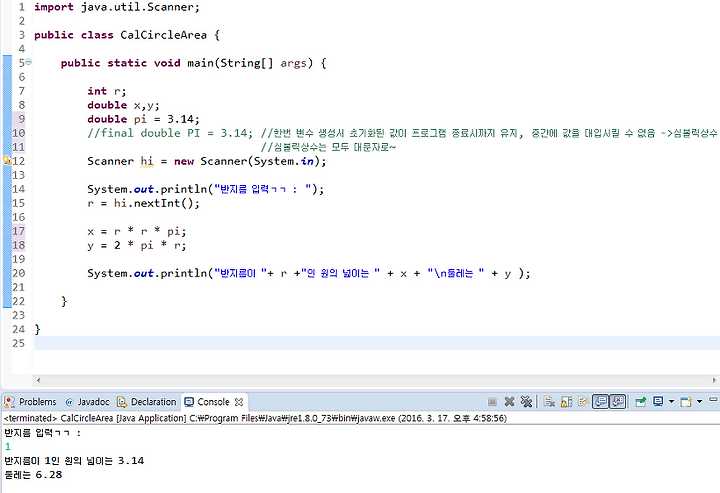This screenshot has width=720, height=493.
Task: Switch to the Declaration tab
Action: [146, 402]
